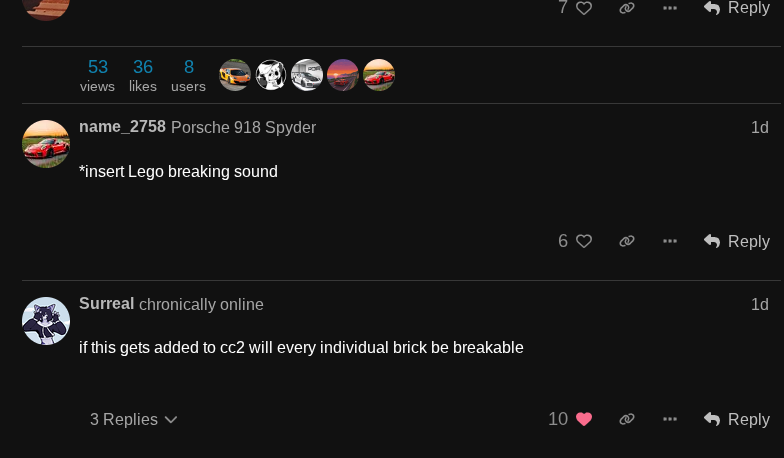The width and height of the screenshot is (784, 458).
Task: Copy link to Surreal's post
Action: click(627, 419)
